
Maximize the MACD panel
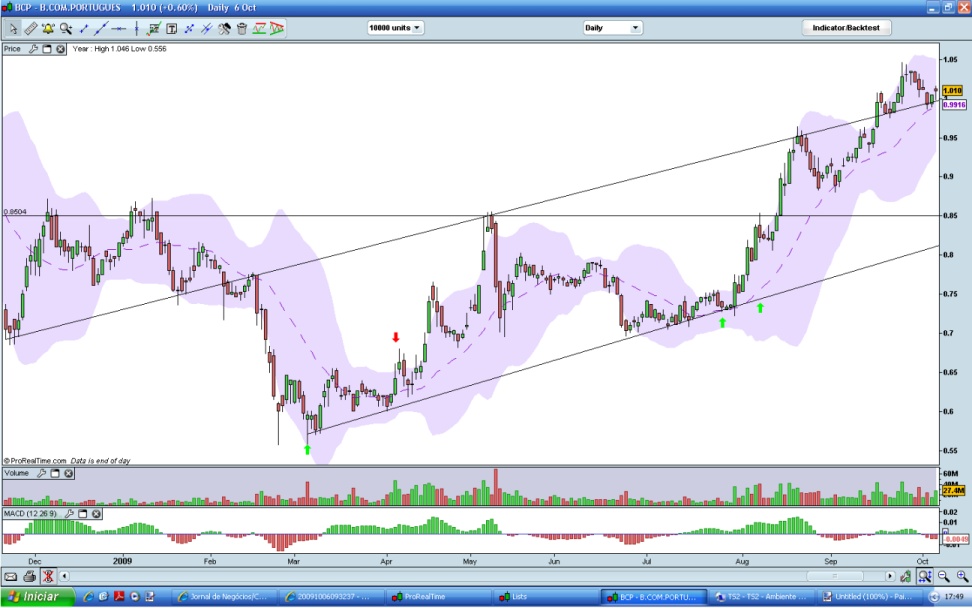click(x=82, y=514)
